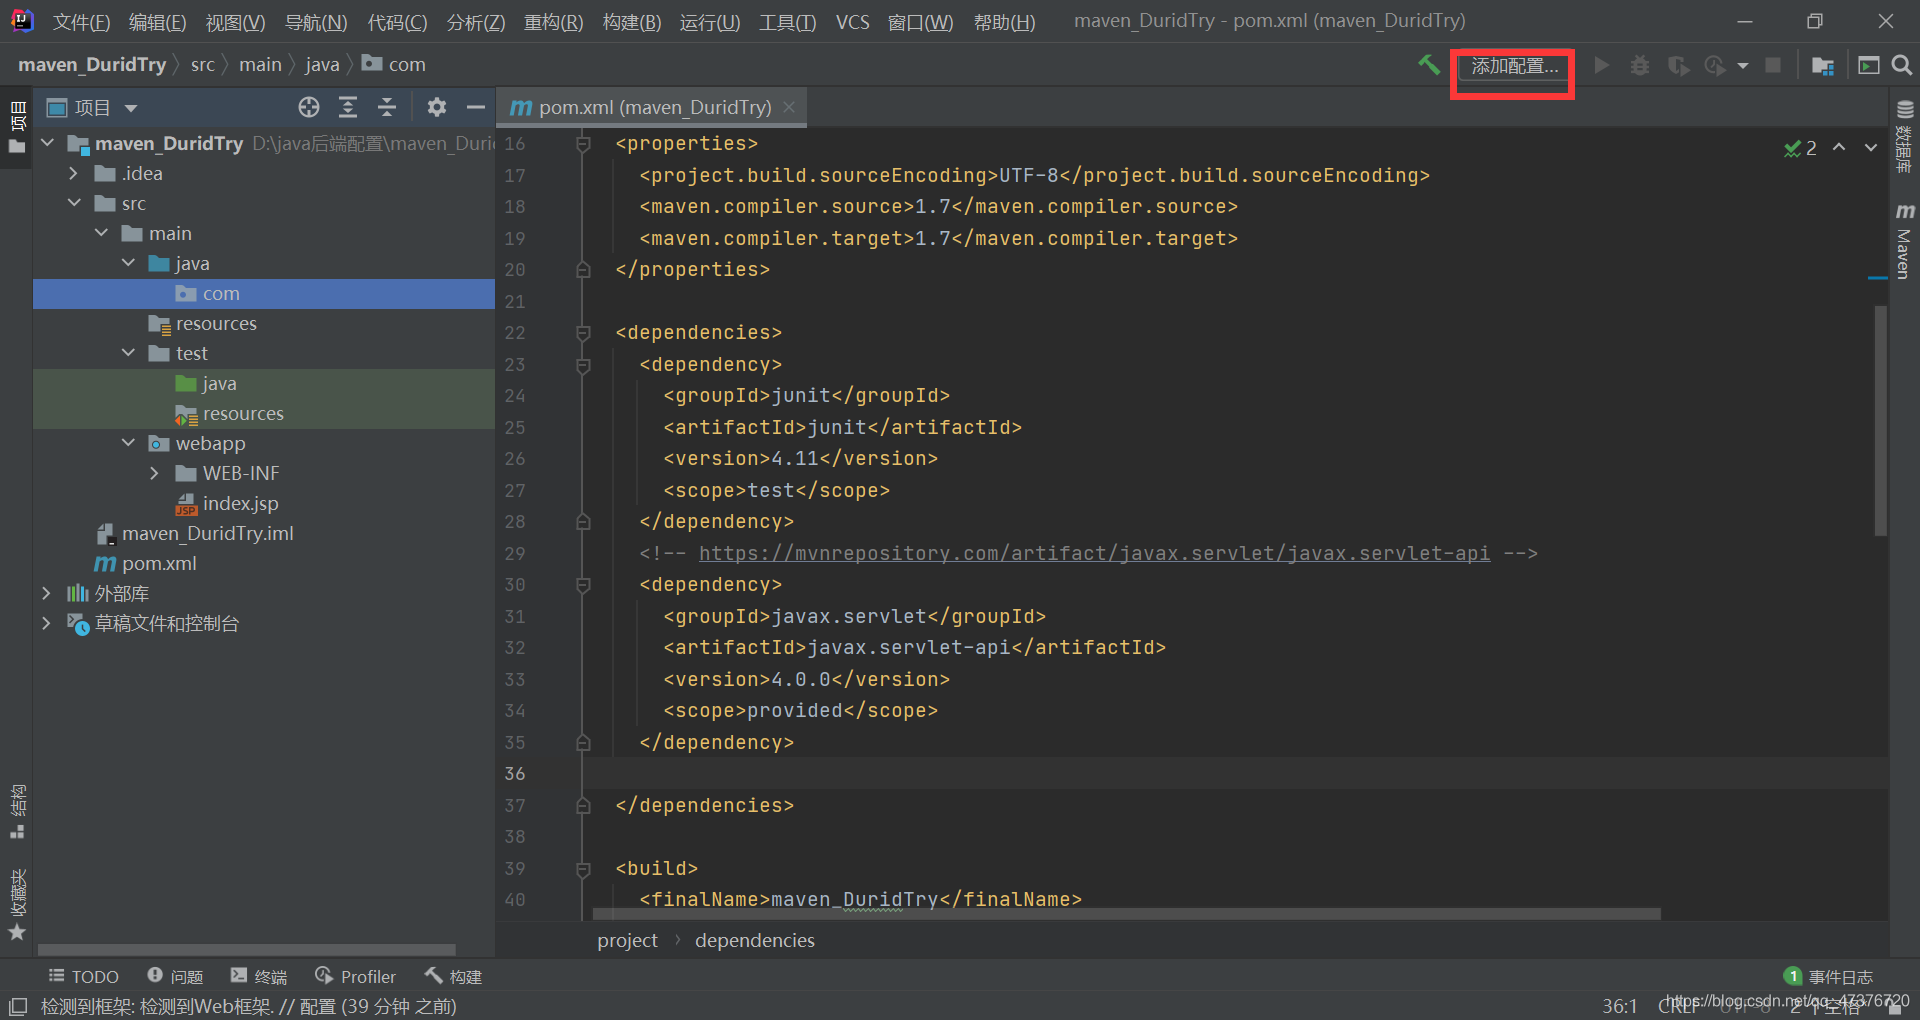Click the editor horizontal scrollbar
The width and height of the screenshot is (1920, 1020).
1127,914
